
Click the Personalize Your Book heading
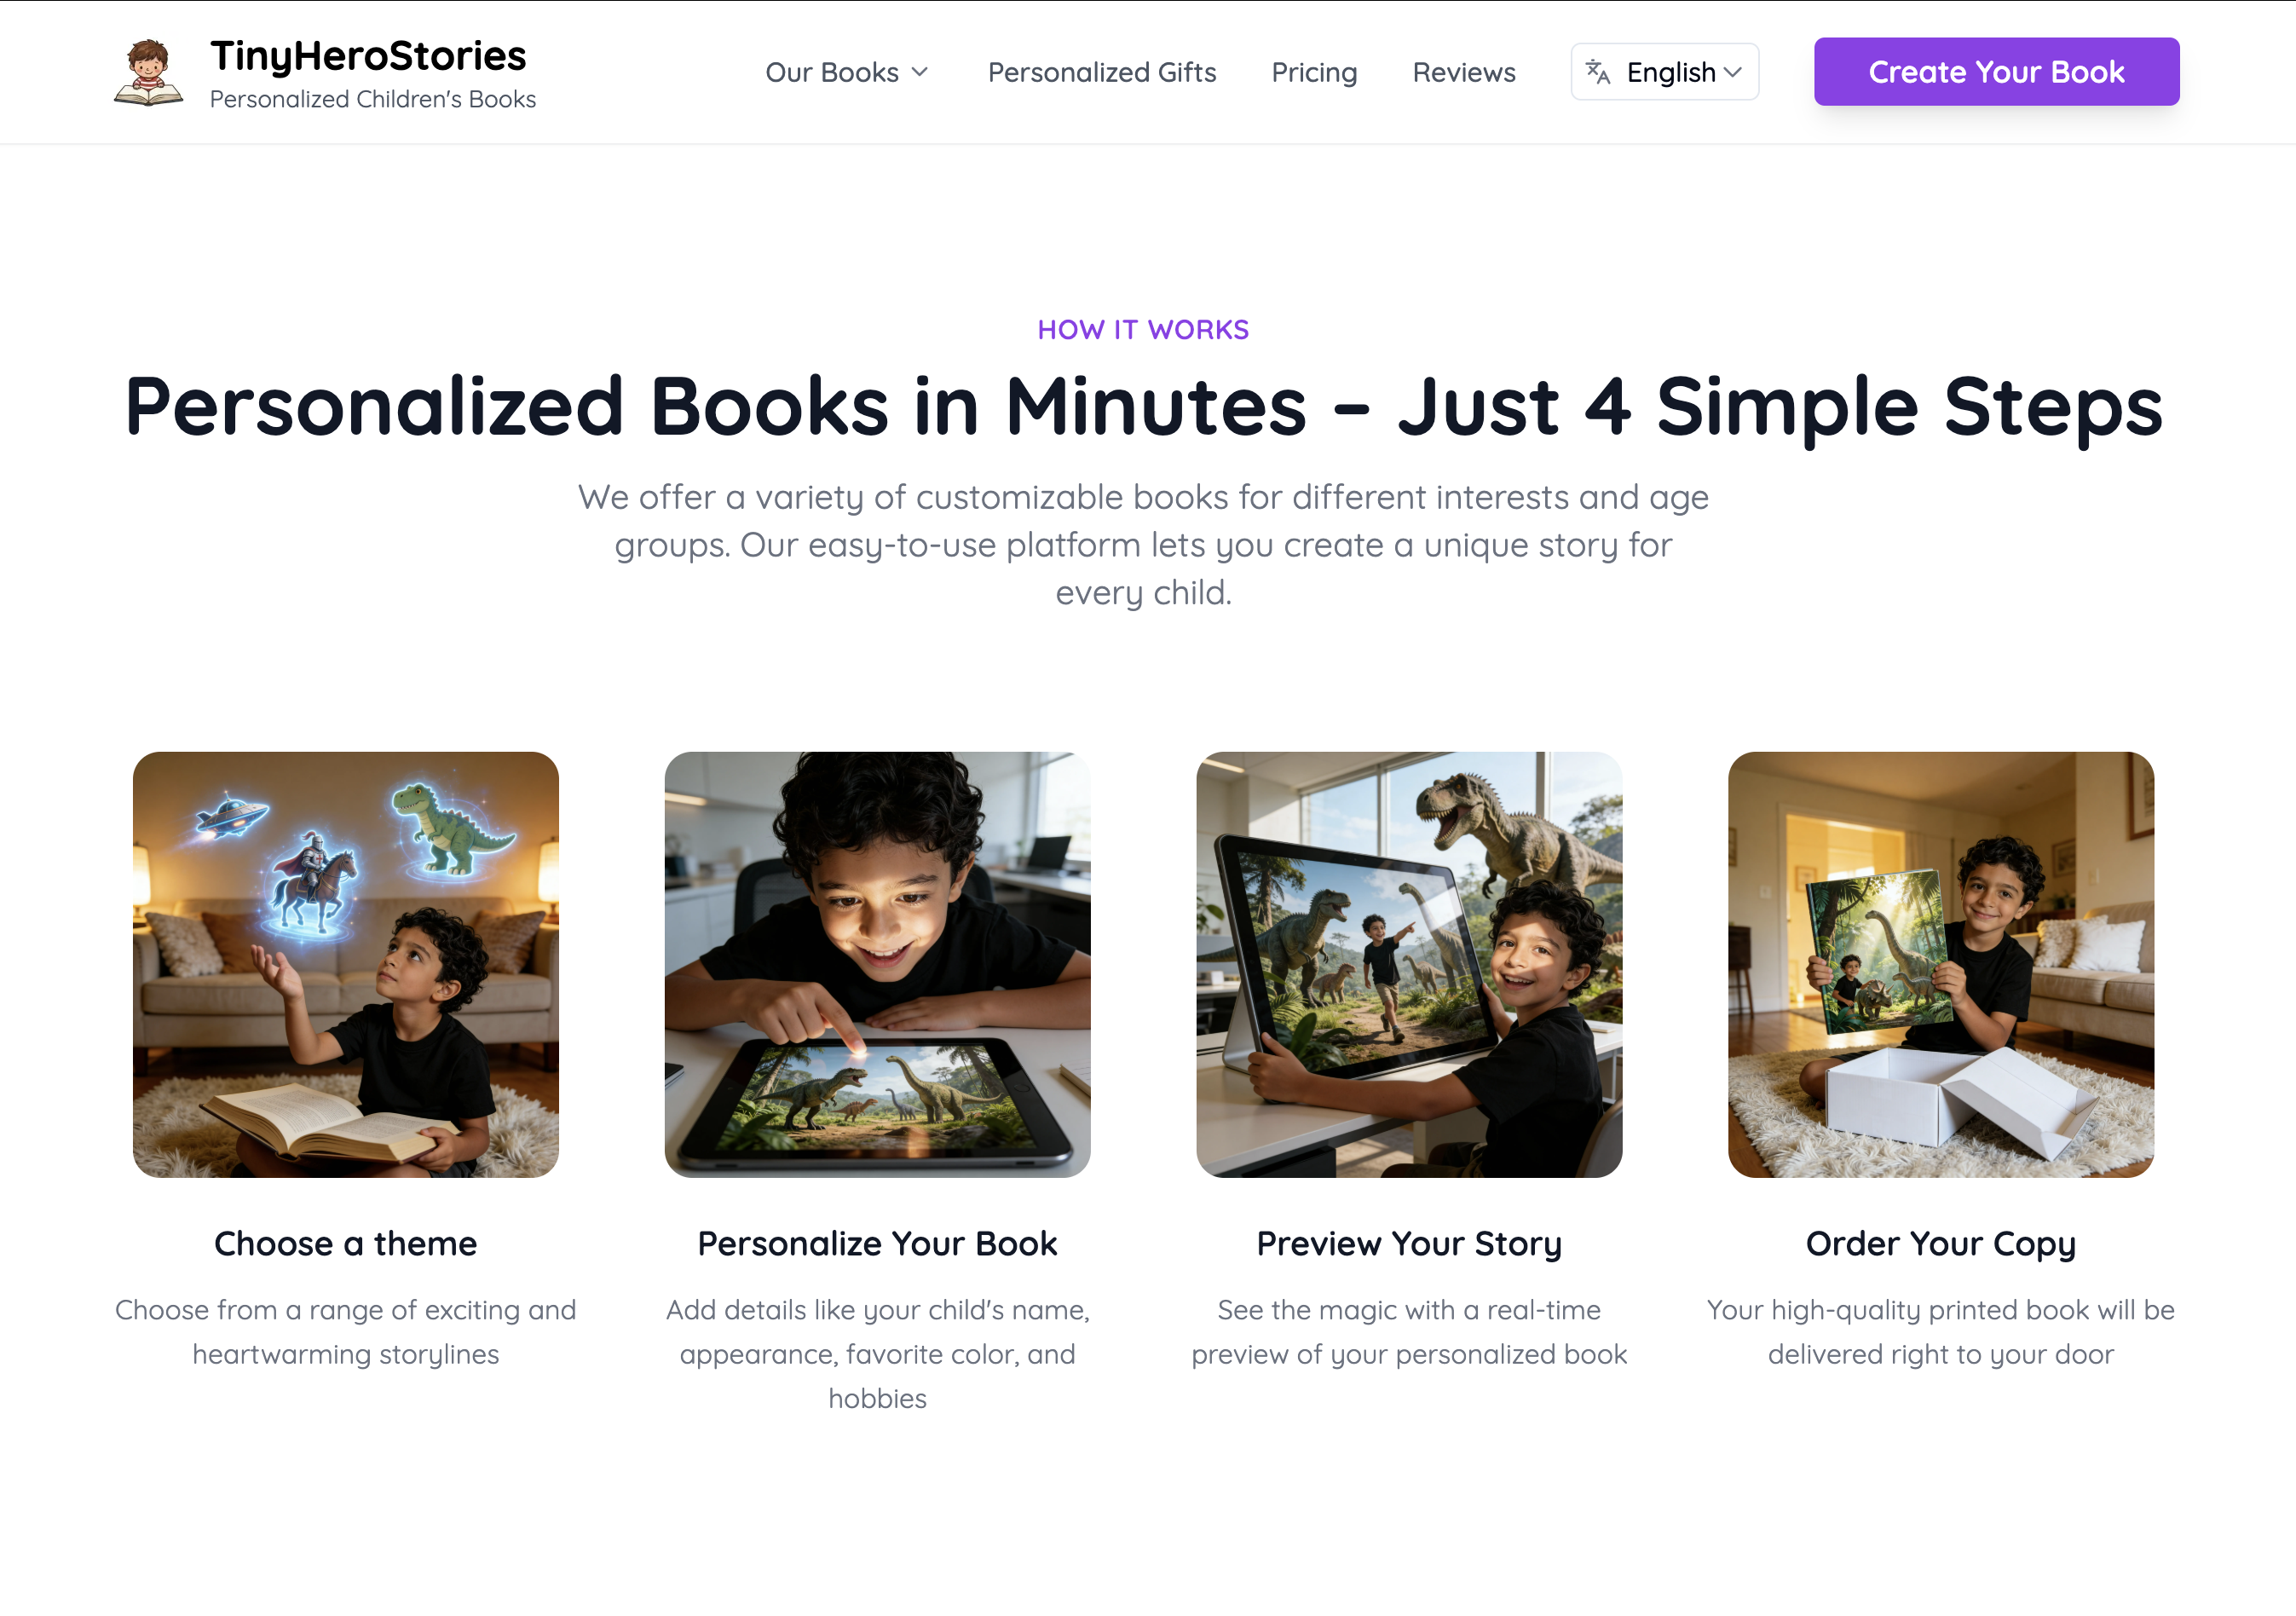pyautogui.click(x=877, y=1243)
